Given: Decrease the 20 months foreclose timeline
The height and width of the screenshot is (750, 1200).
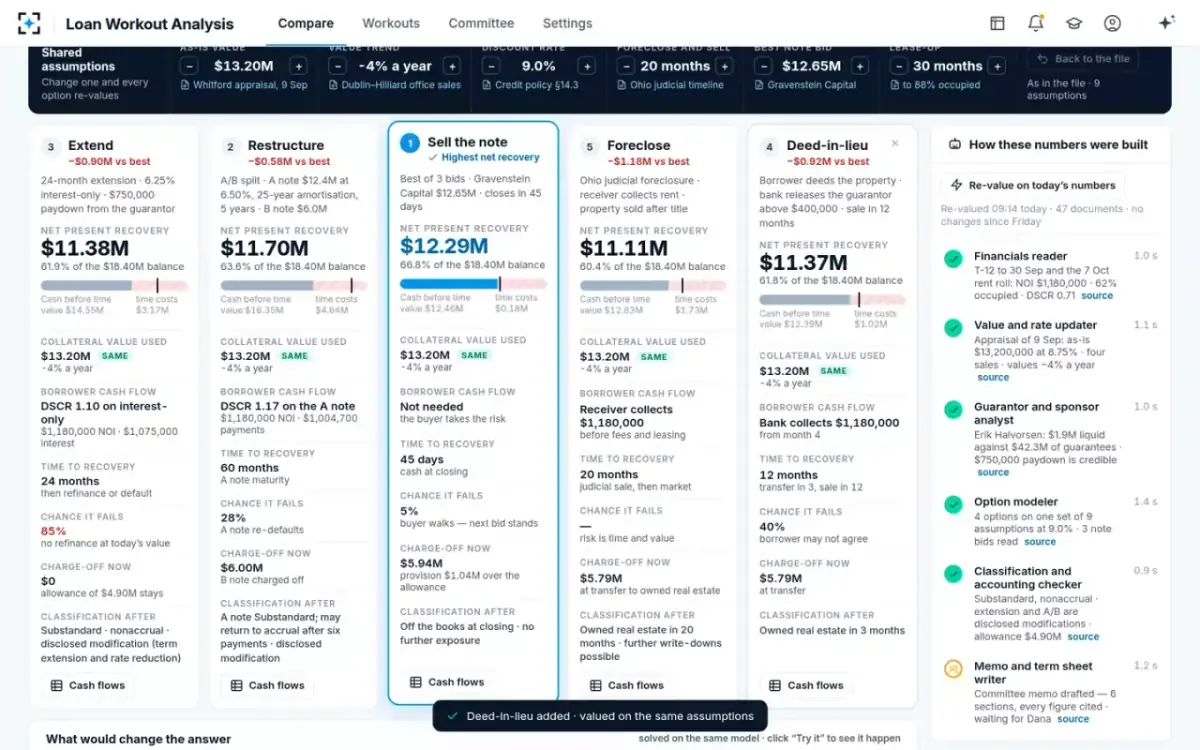Looking at the screenshot, I should (x=625, y=66).
